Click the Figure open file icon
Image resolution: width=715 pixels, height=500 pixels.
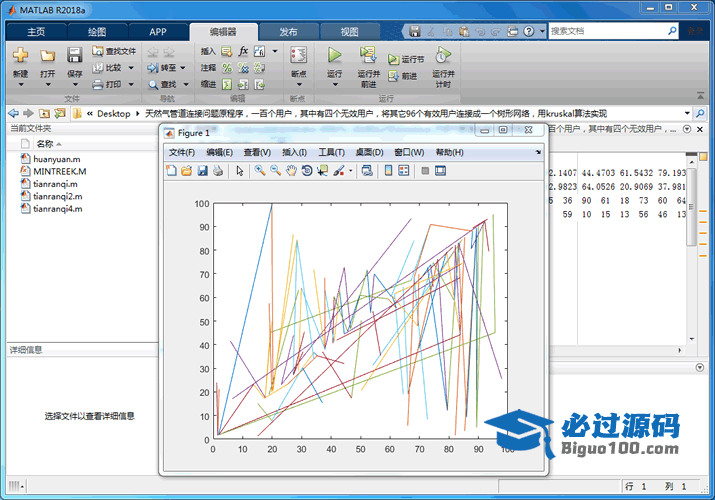[x=187, y=171]
